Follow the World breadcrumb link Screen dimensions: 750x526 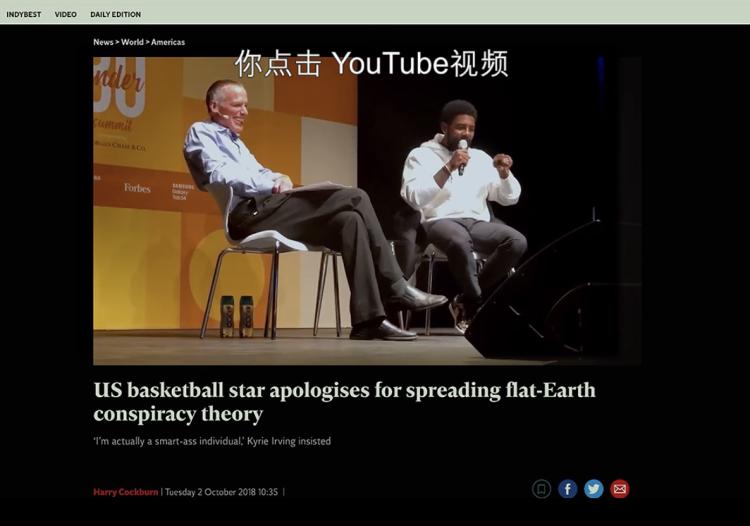click(x=132, y=42)
